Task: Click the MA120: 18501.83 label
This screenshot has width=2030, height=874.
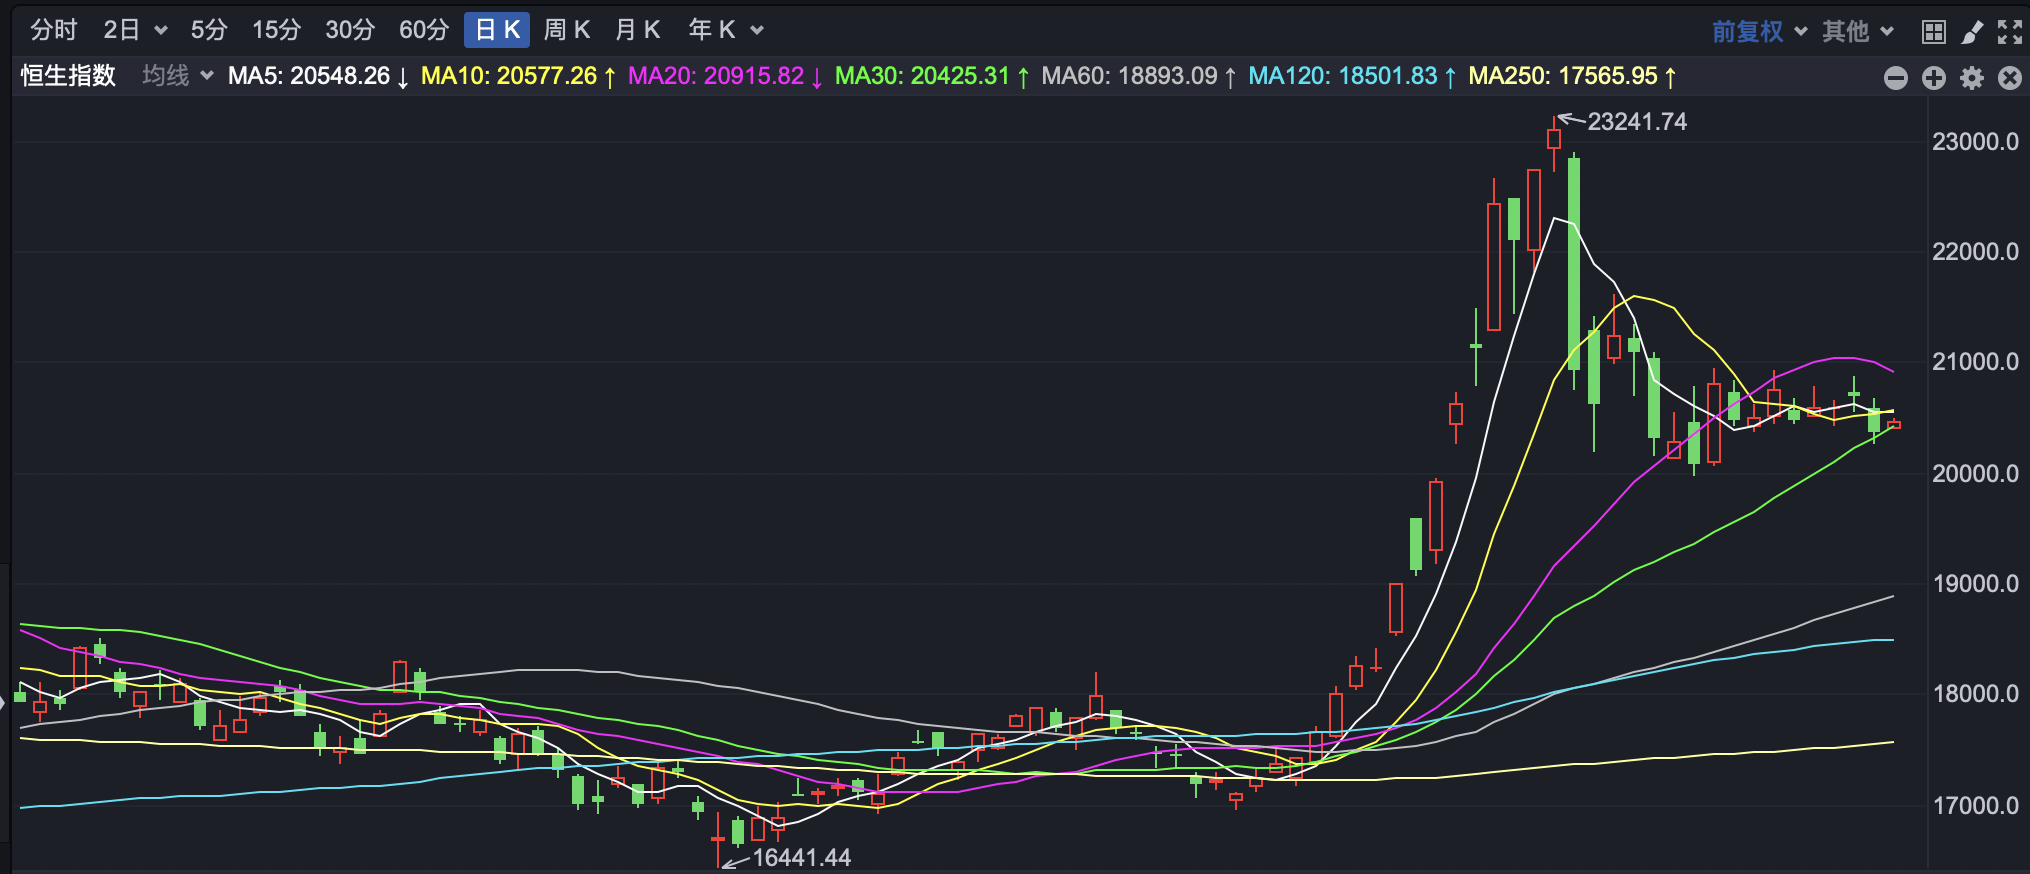Action: coord(1352,76)
